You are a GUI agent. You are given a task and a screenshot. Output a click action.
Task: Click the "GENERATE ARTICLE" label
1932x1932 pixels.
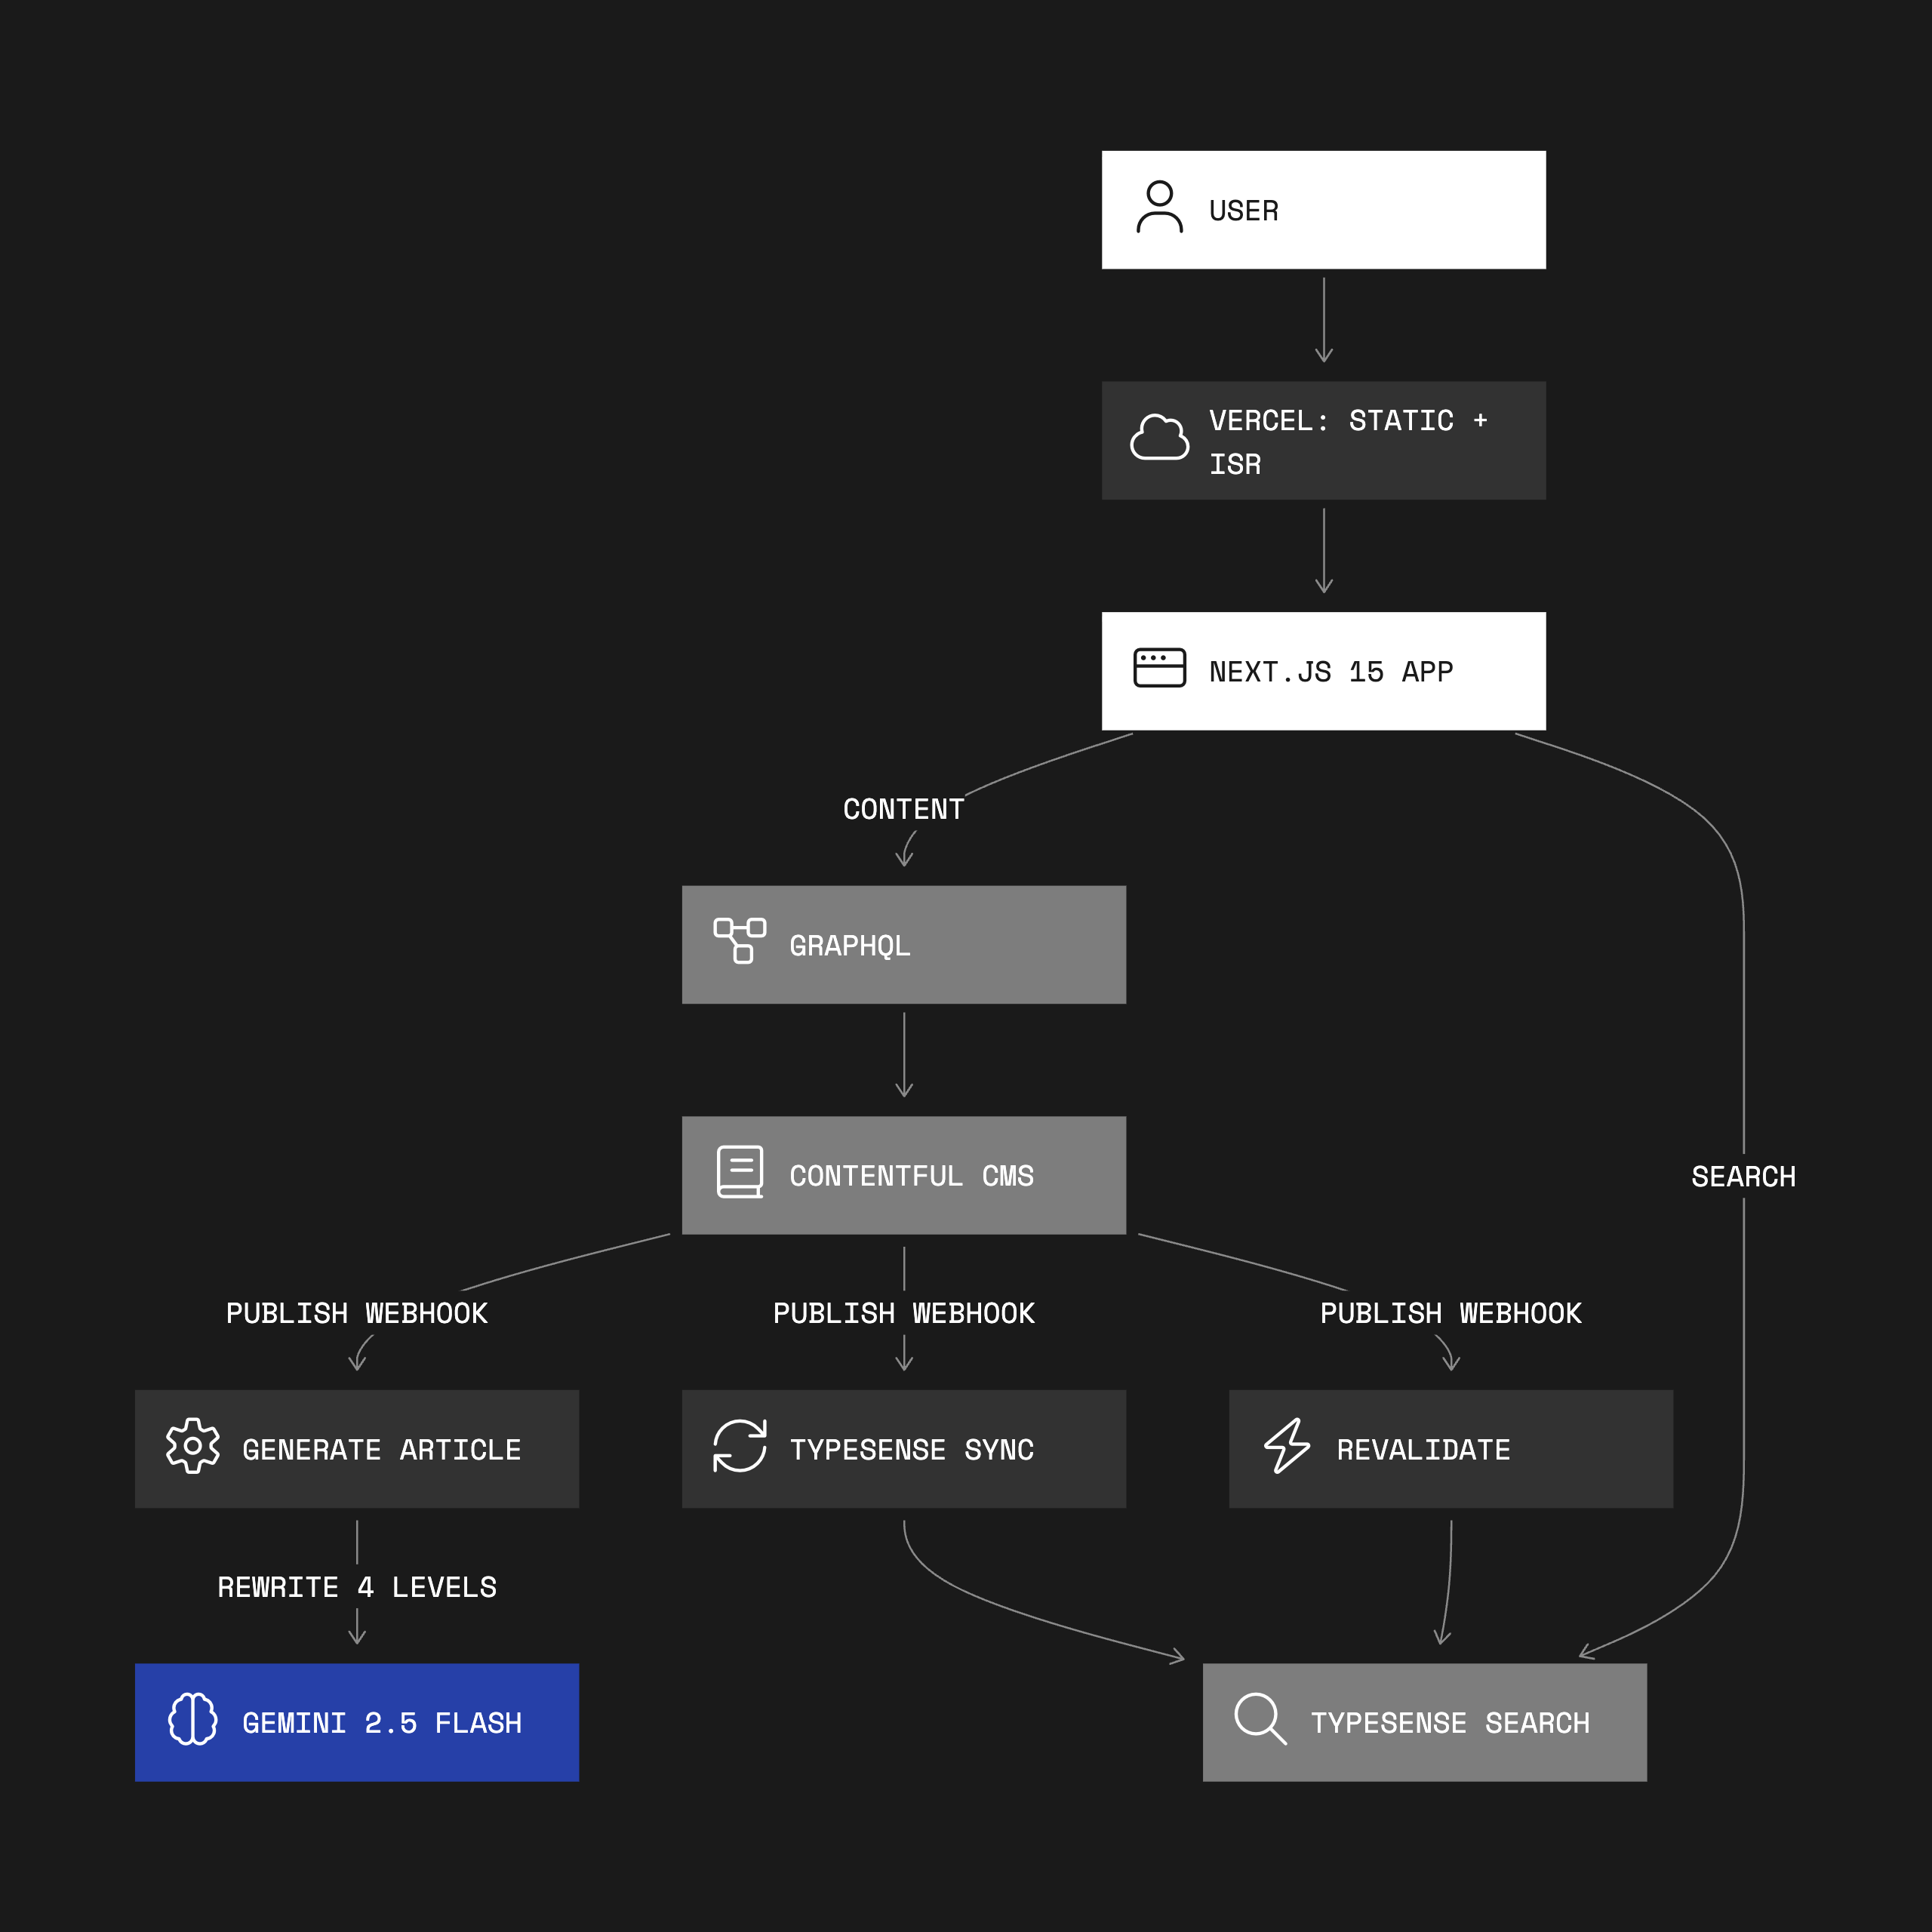382,1450
